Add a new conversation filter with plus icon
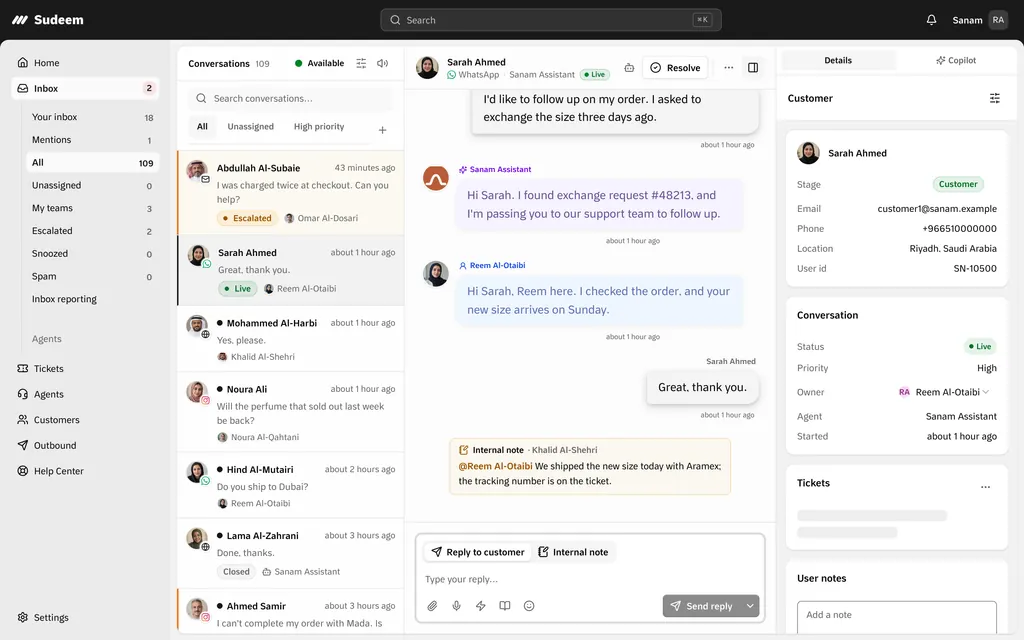This screenshot has width=1024, height=640. pyautogui.click(x=383, y=130)
